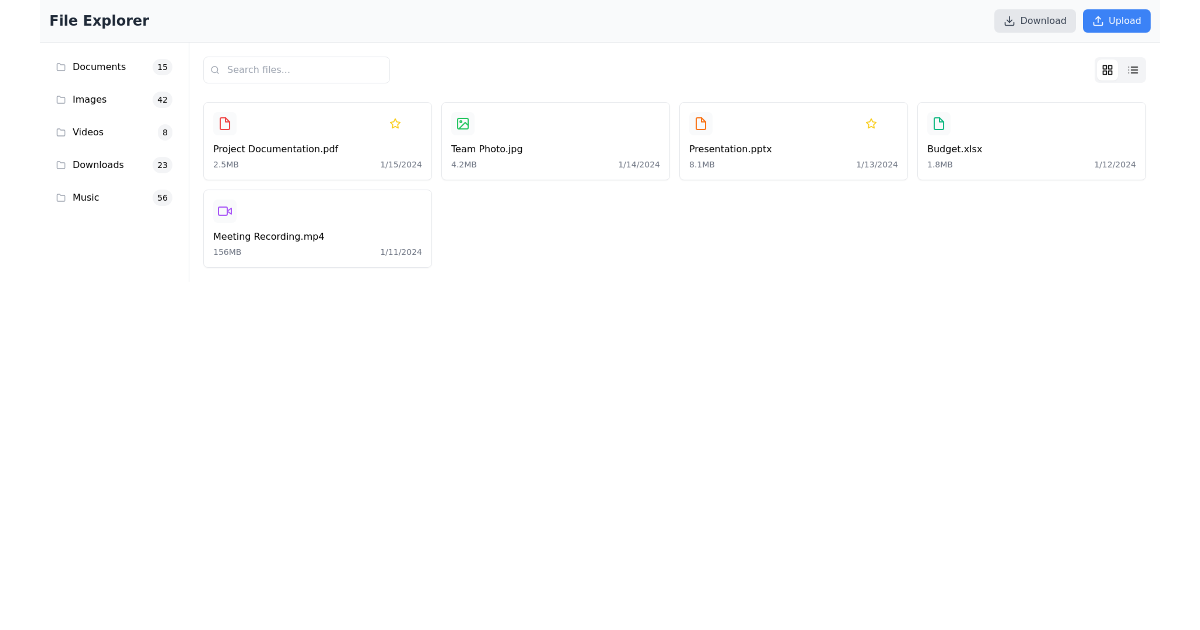The image size is (1200, 630).
Task: Click the Download button
Action: pyautogui.click(x=1034, y=20)
